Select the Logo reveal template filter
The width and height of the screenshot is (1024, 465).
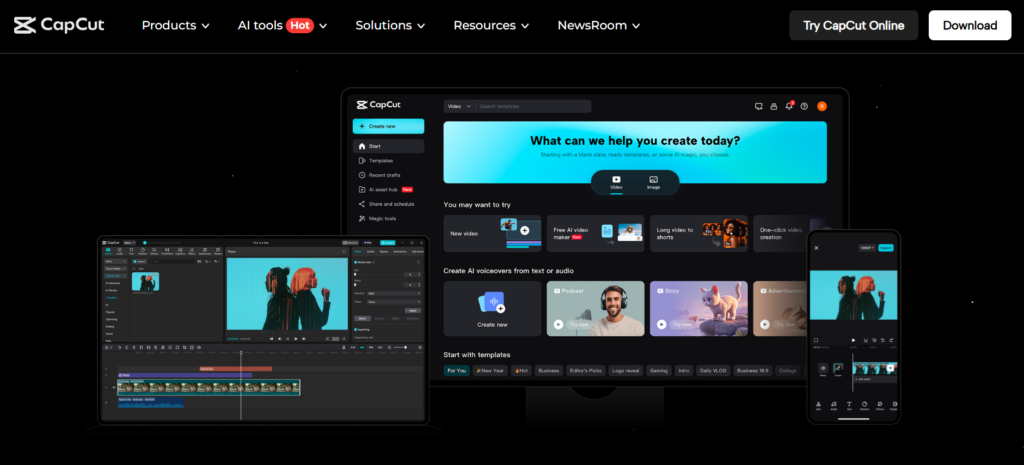(x=626, y=370)
